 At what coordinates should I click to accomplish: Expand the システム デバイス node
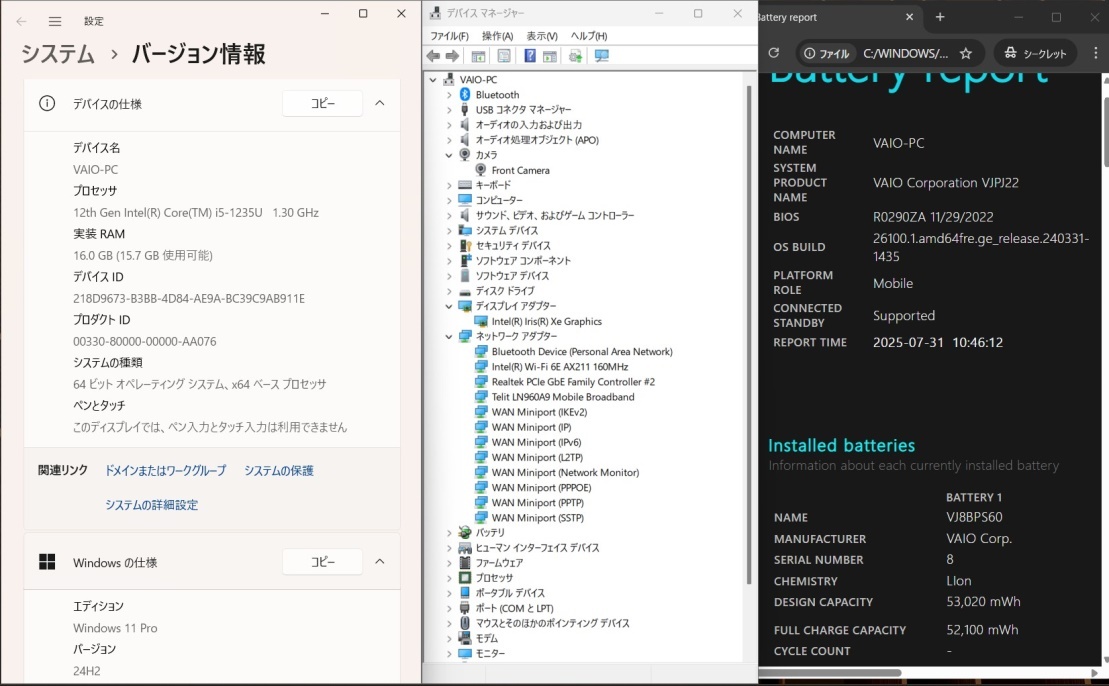click(x=449, y=231)
